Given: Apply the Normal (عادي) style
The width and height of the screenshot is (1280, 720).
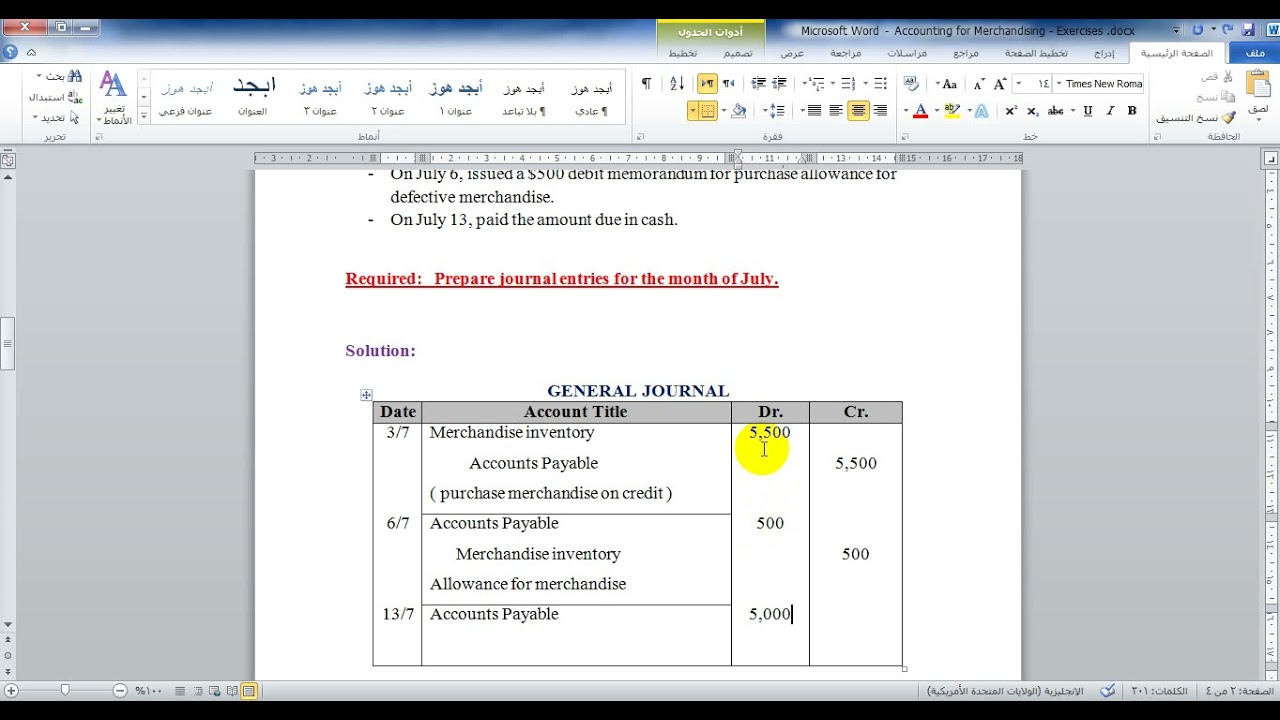Looking at the screenshot, I should (592, 98).
